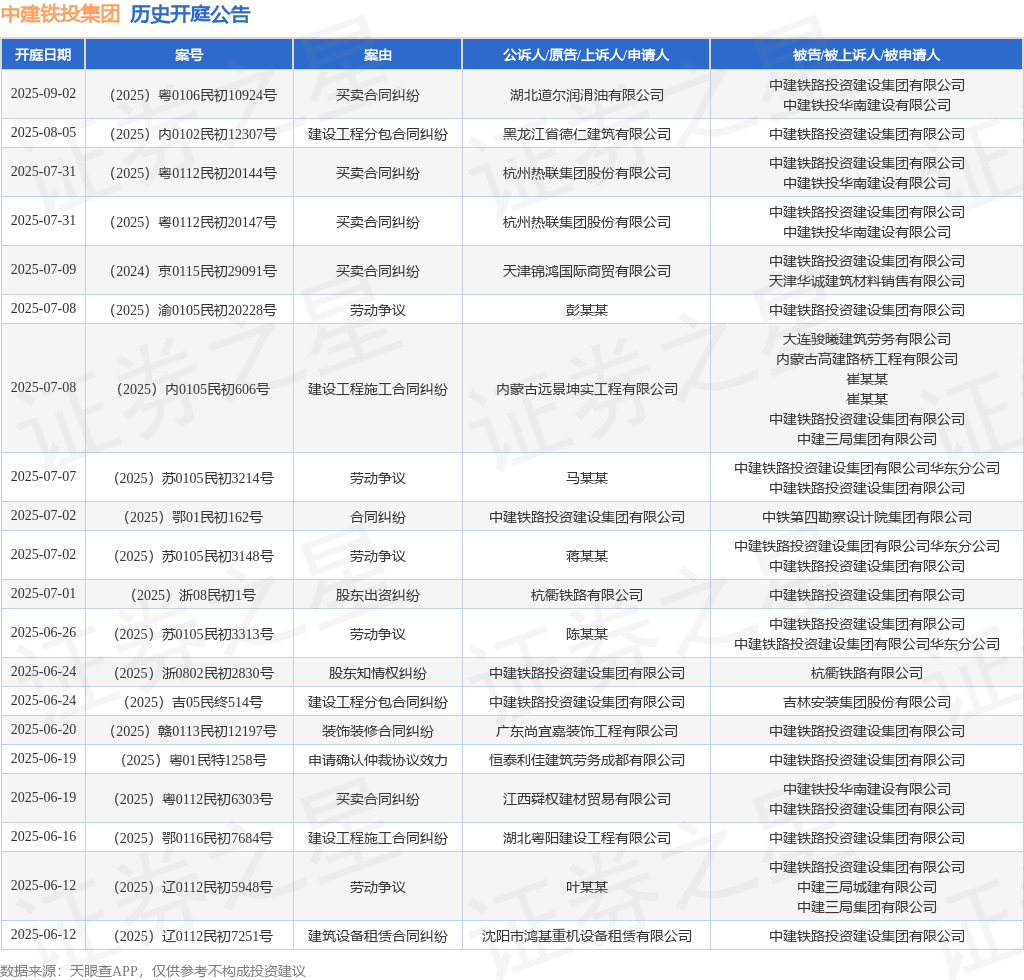Click the 开庭日期 column header
The height and width of the screenshot is (980, 1024).
pos(43,55)
